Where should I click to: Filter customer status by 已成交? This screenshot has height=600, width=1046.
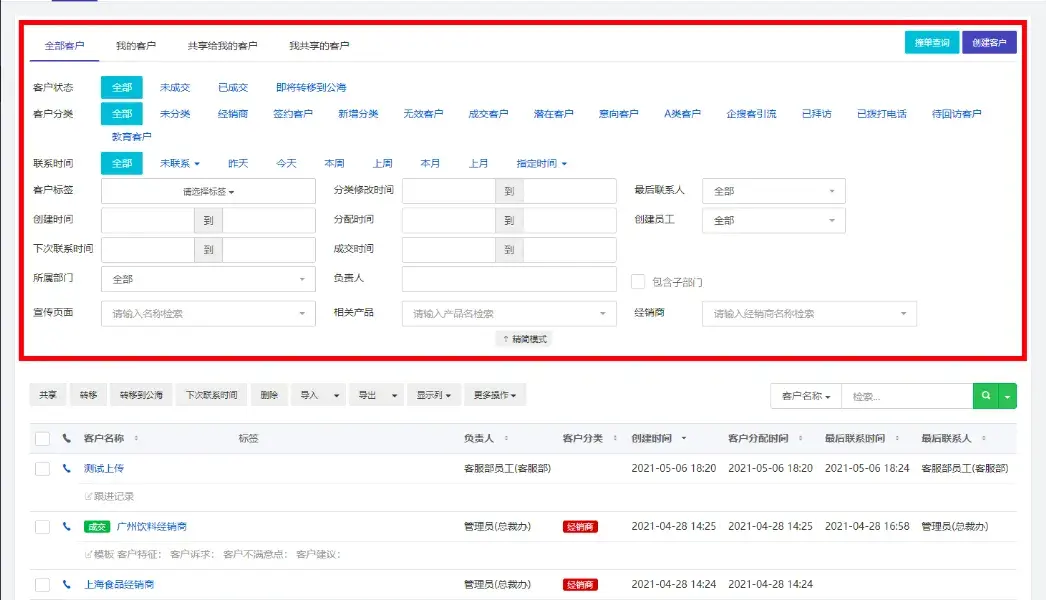point(233,87)
